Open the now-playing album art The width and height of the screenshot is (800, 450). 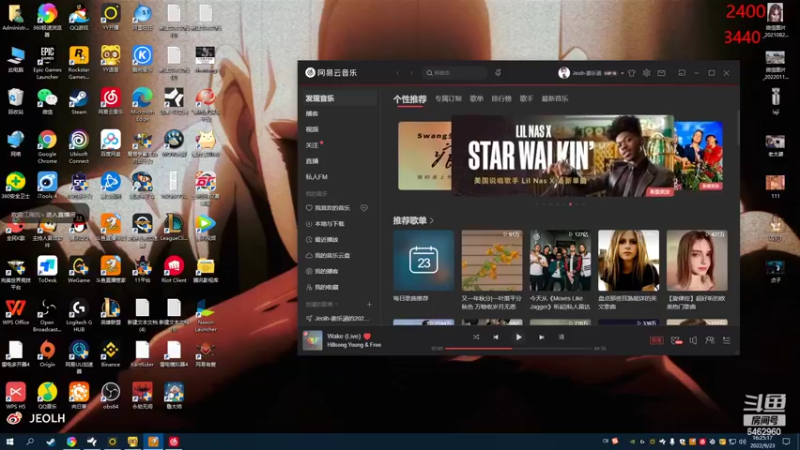[x=312, y=340]
